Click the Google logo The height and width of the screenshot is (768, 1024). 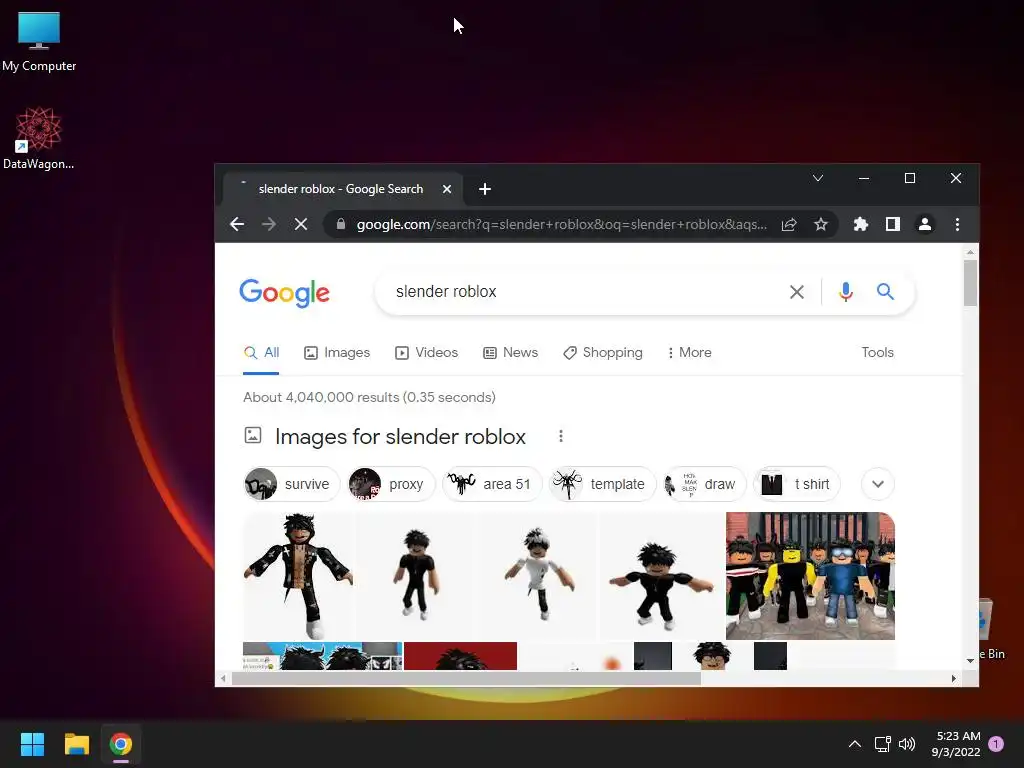pyautogui.click(x=285, y=293)
